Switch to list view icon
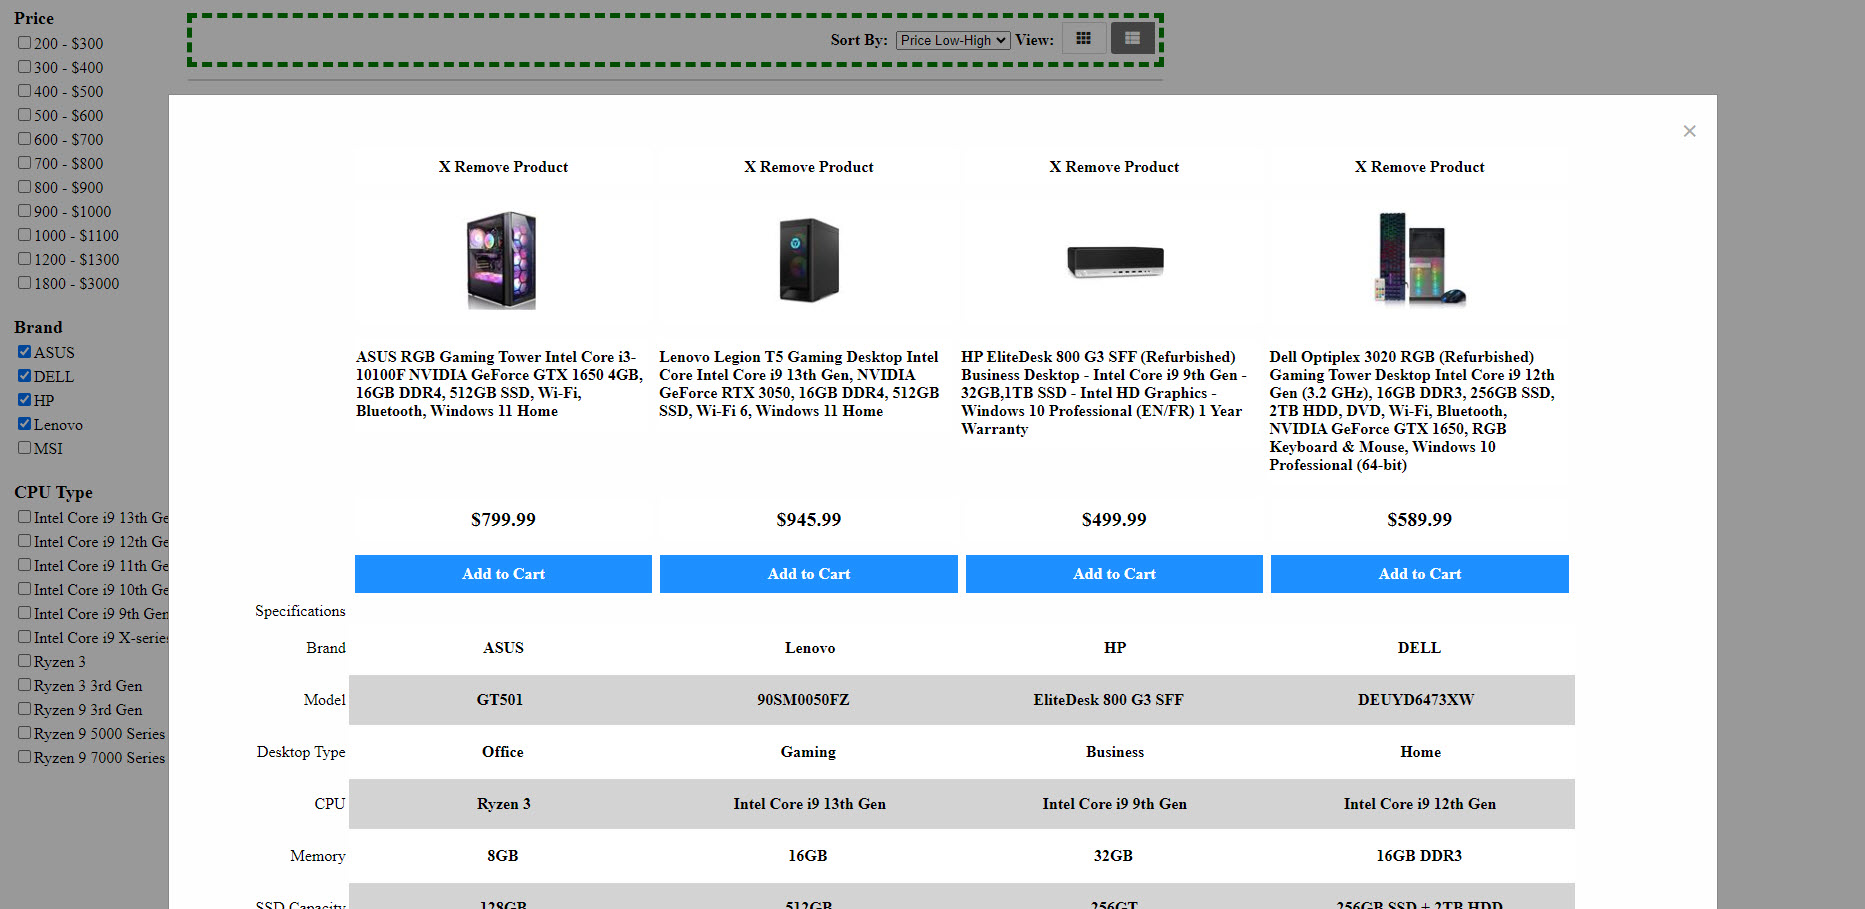 (1132, 39)
